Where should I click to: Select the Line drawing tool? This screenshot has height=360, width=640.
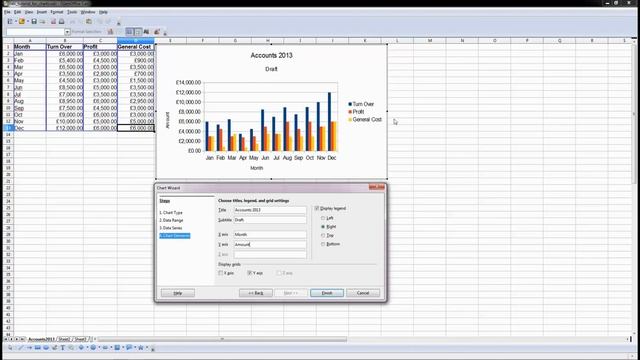tap(20, 348)
